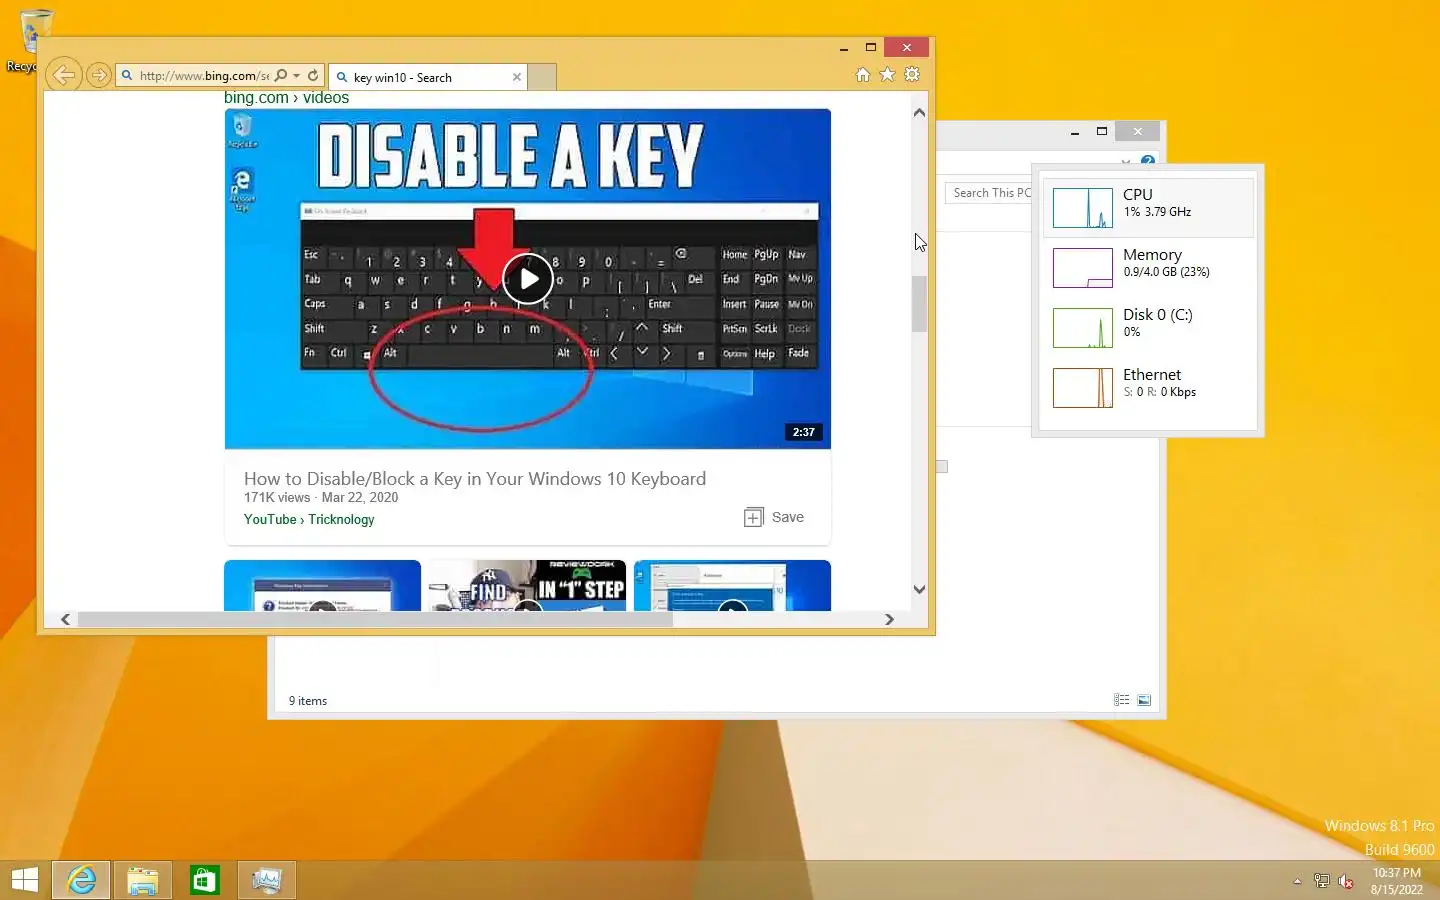Switch Explorer to details view icon

(1121, 700)
